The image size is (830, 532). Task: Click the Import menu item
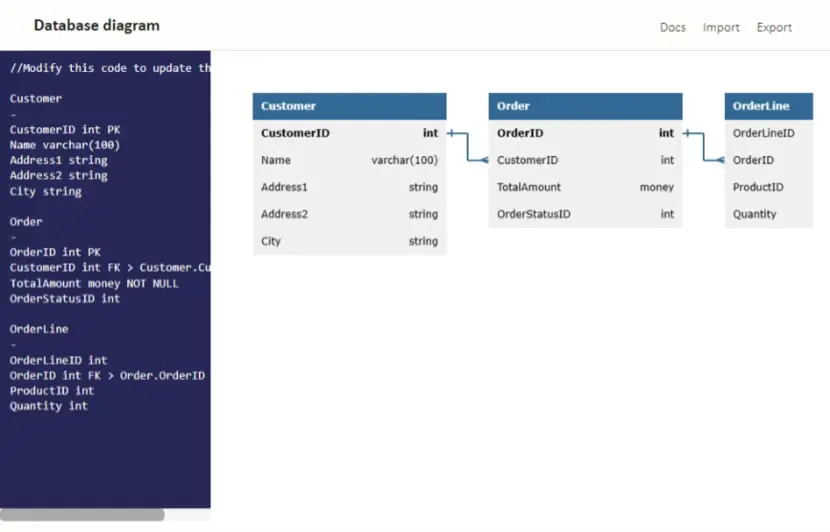721,28
